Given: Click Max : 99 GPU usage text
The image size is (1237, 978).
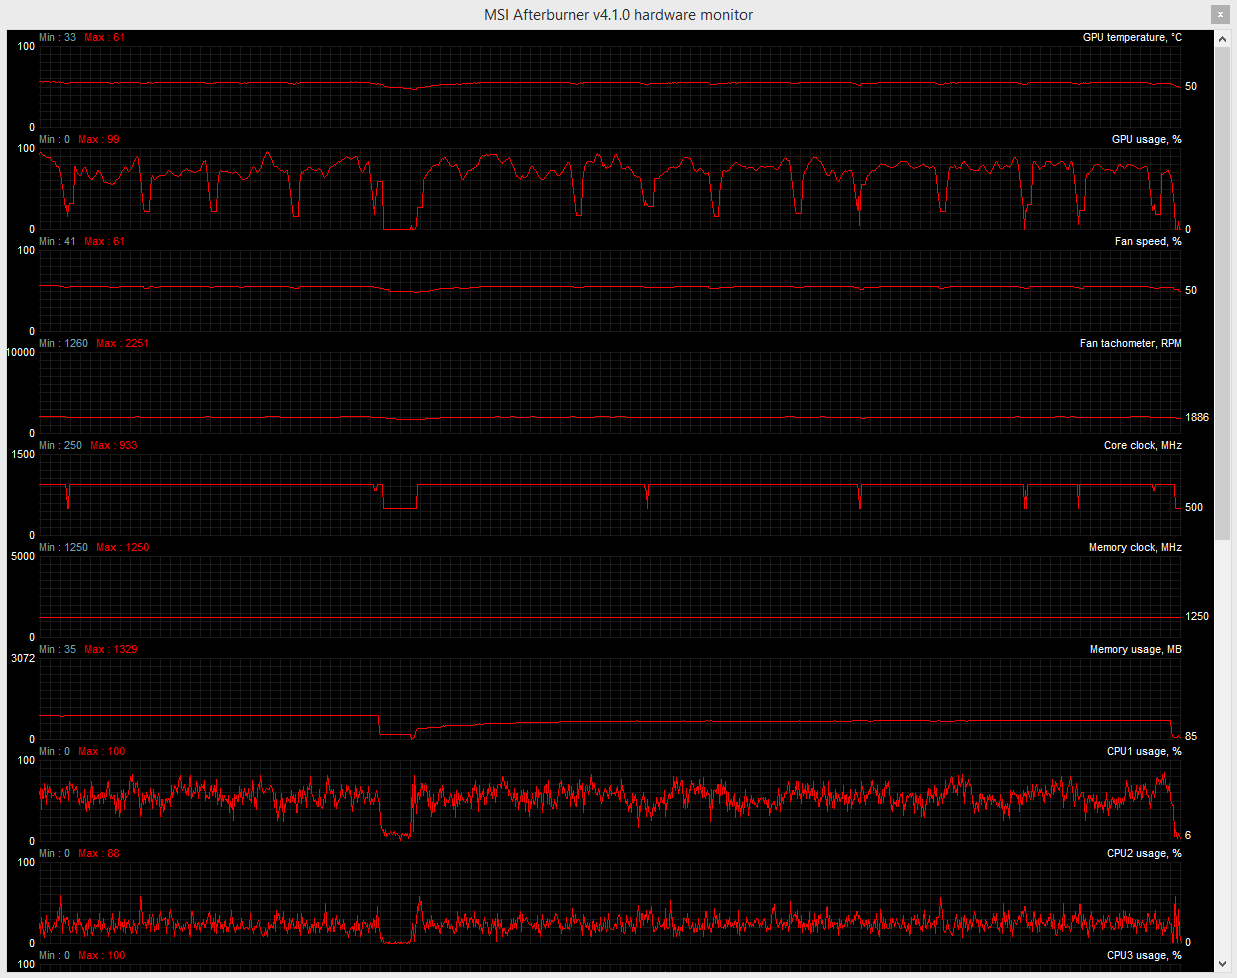Looking at the screenshot, I should coord(99,139).
